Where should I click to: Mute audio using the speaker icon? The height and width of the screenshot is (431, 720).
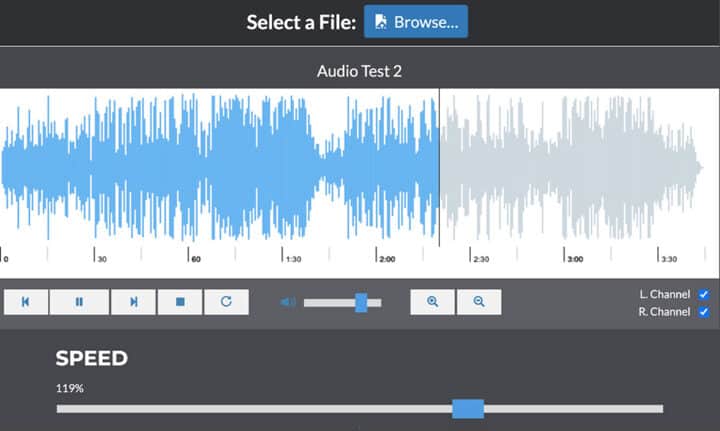288,302
